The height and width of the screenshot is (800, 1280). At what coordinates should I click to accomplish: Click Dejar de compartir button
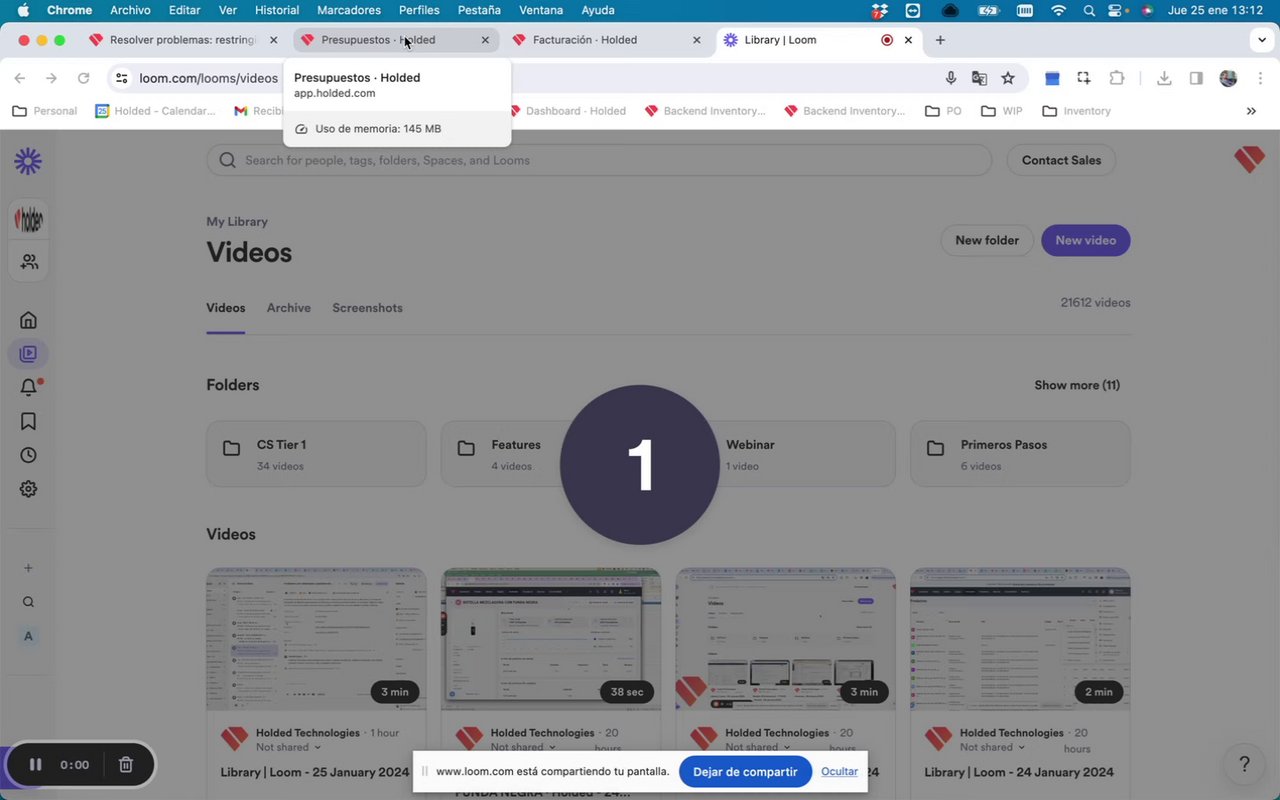tap(745, 772)
